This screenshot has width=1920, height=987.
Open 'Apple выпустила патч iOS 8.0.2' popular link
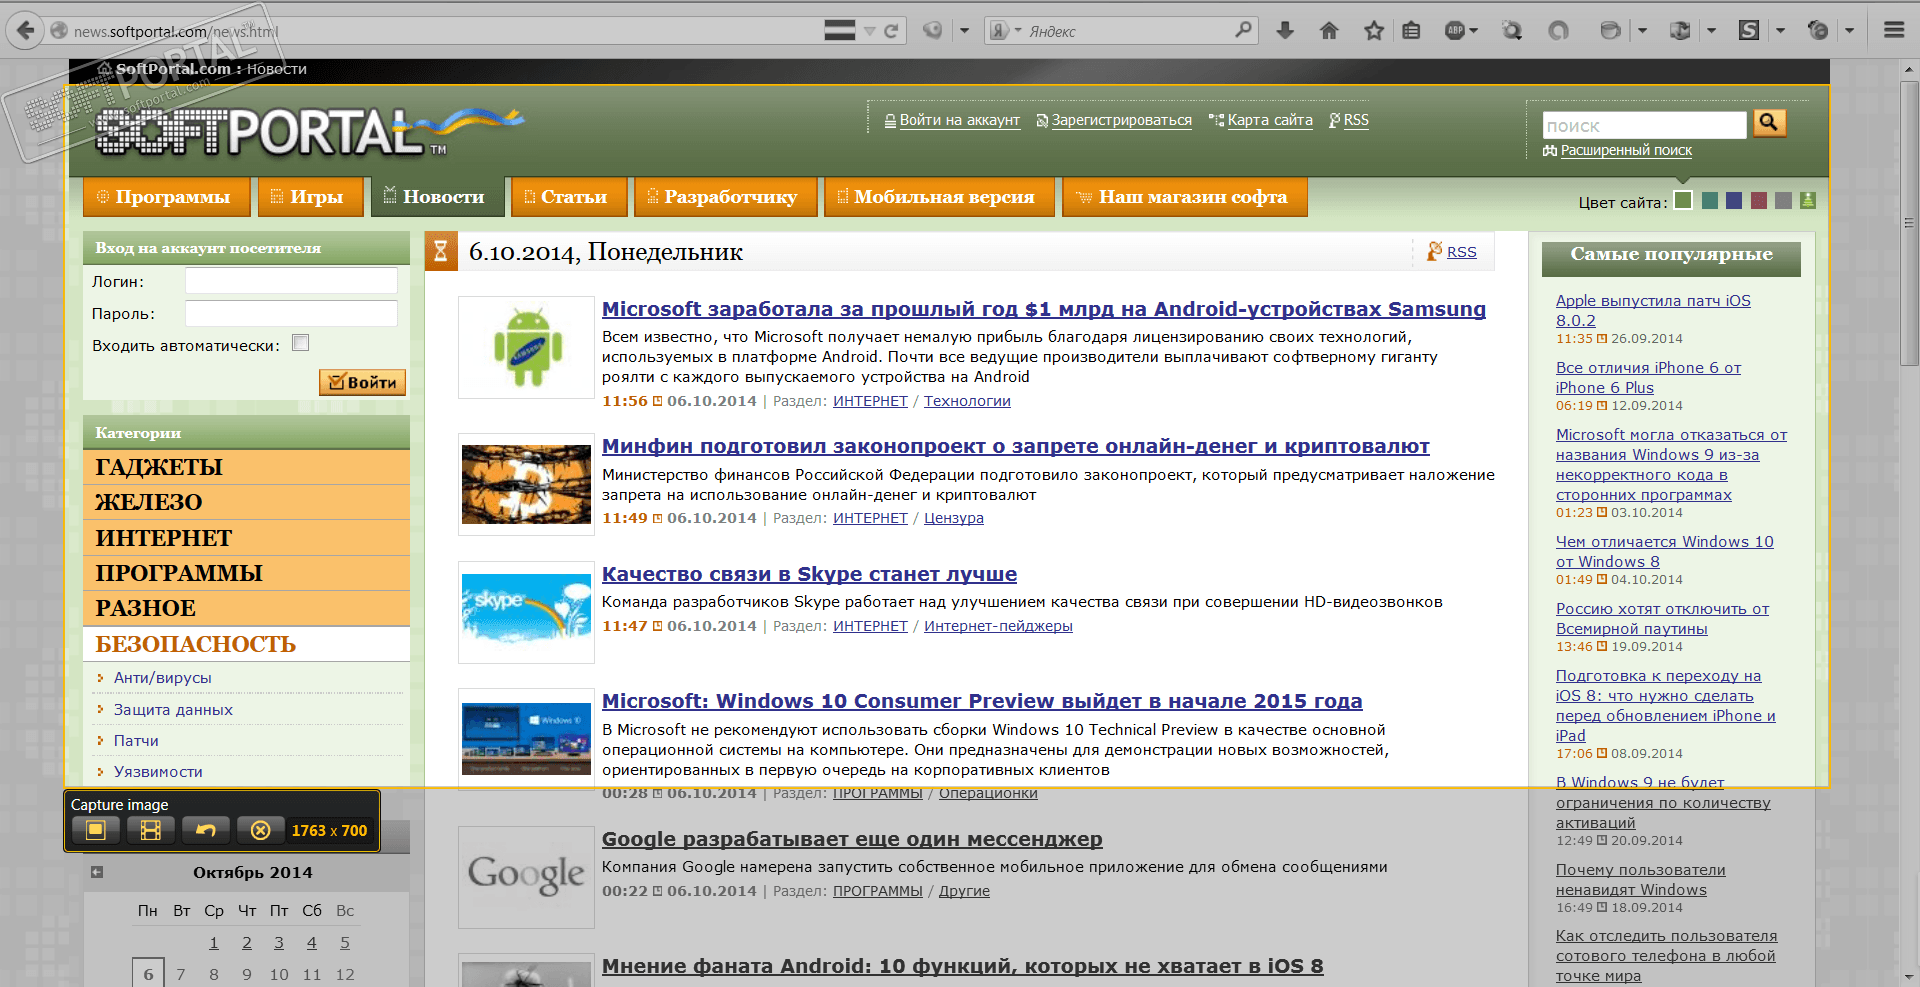coord(1653,311)
